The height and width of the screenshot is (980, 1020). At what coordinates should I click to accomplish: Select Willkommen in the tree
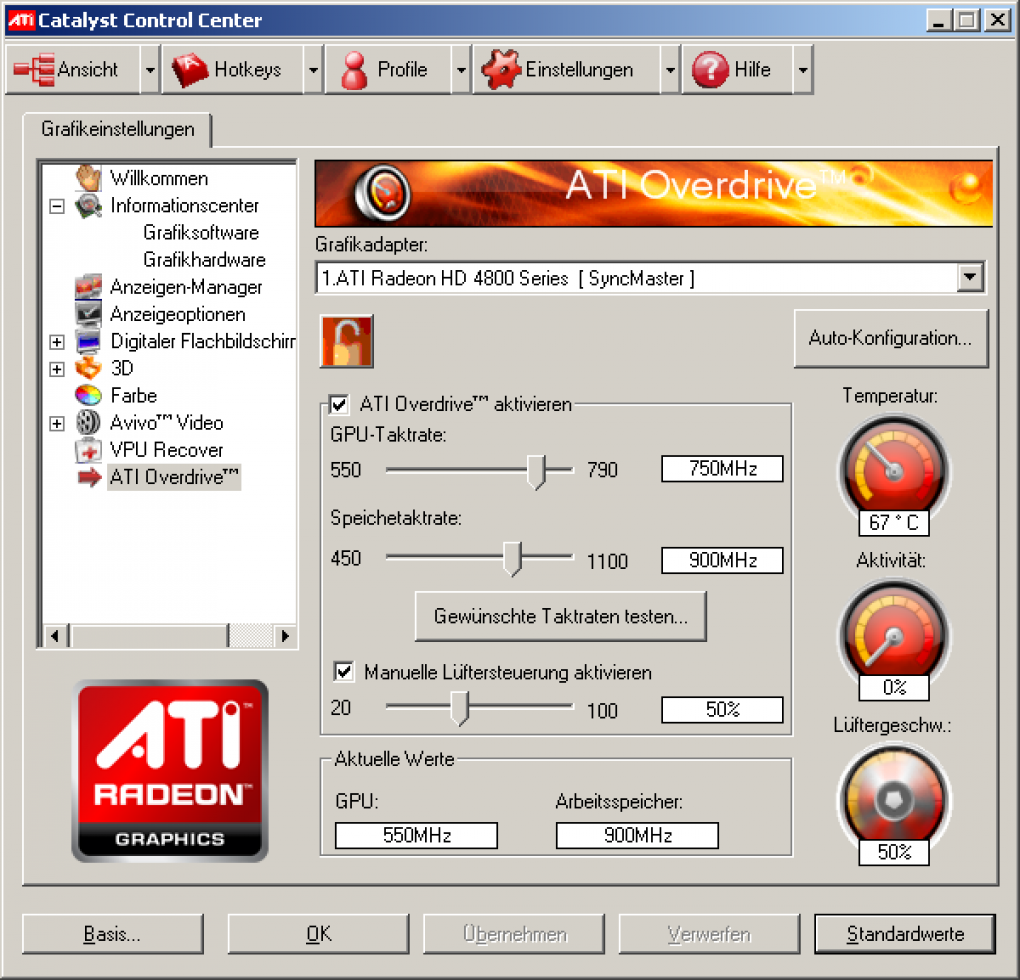(159, 178)
